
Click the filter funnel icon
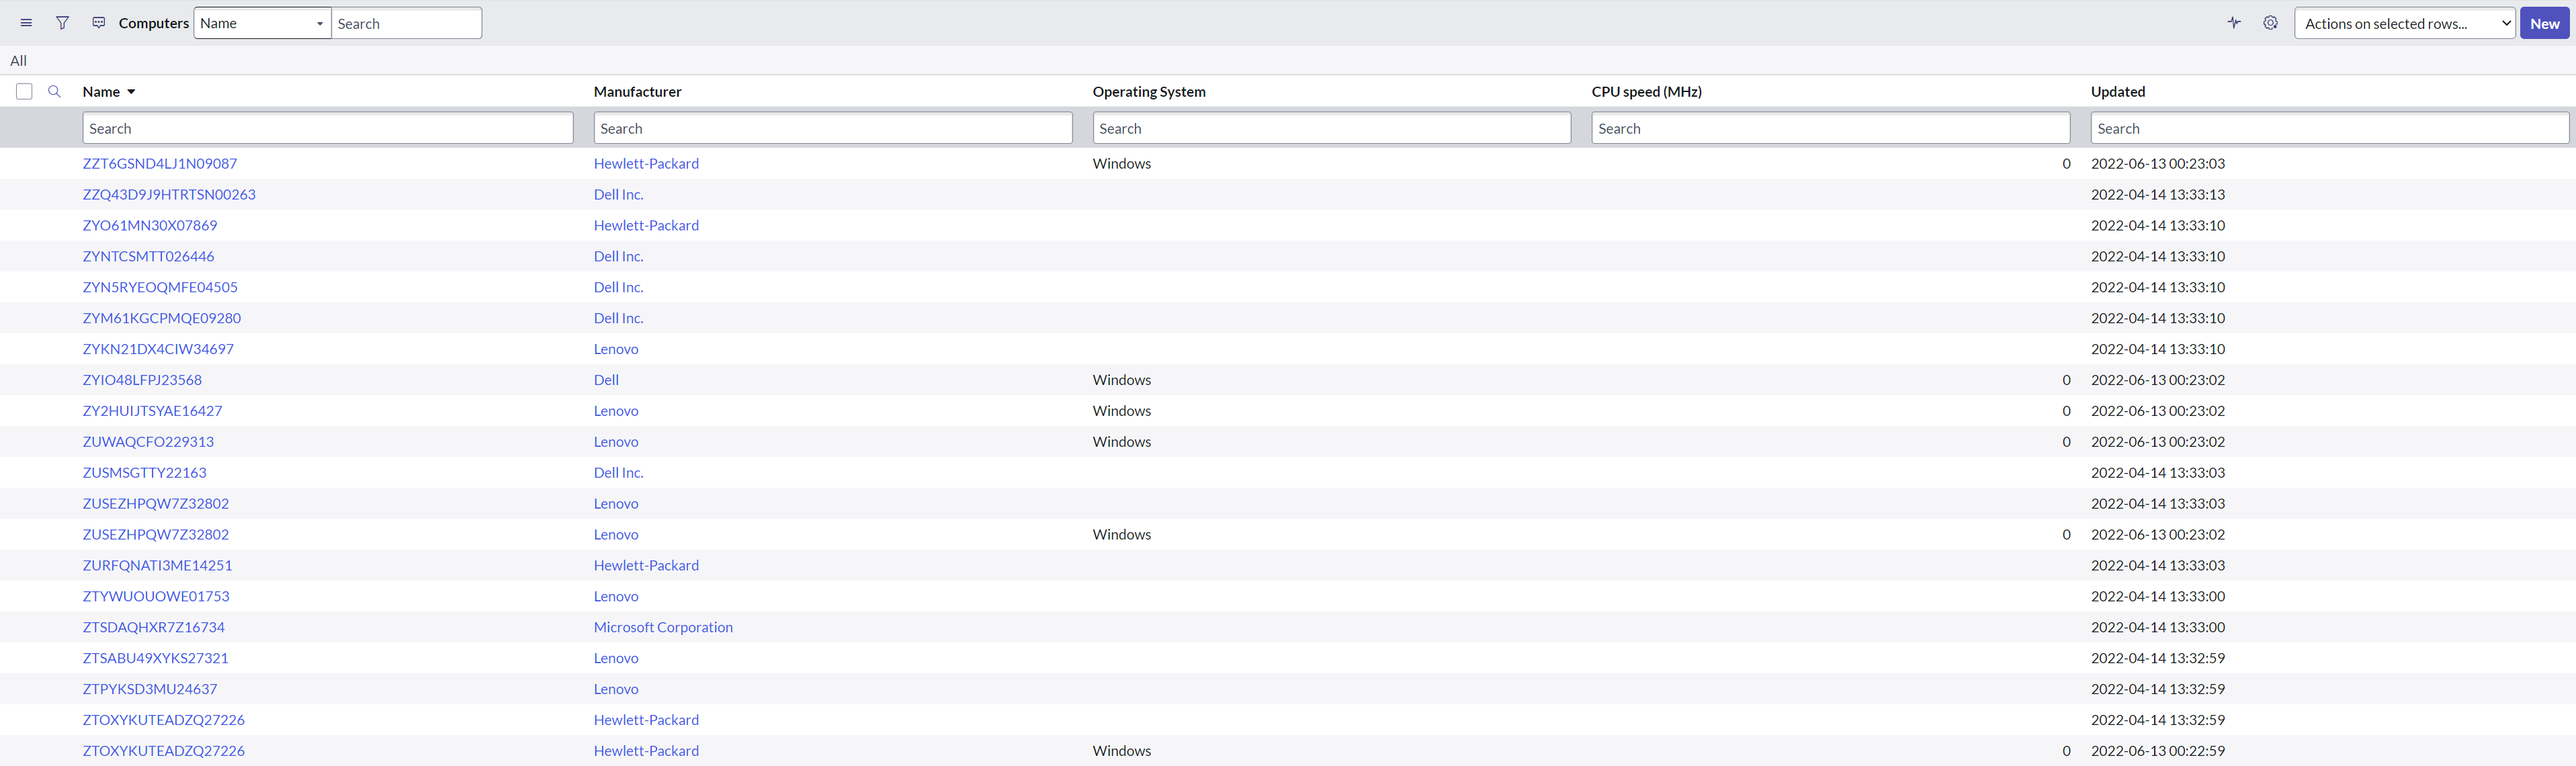tap(62, 23)
